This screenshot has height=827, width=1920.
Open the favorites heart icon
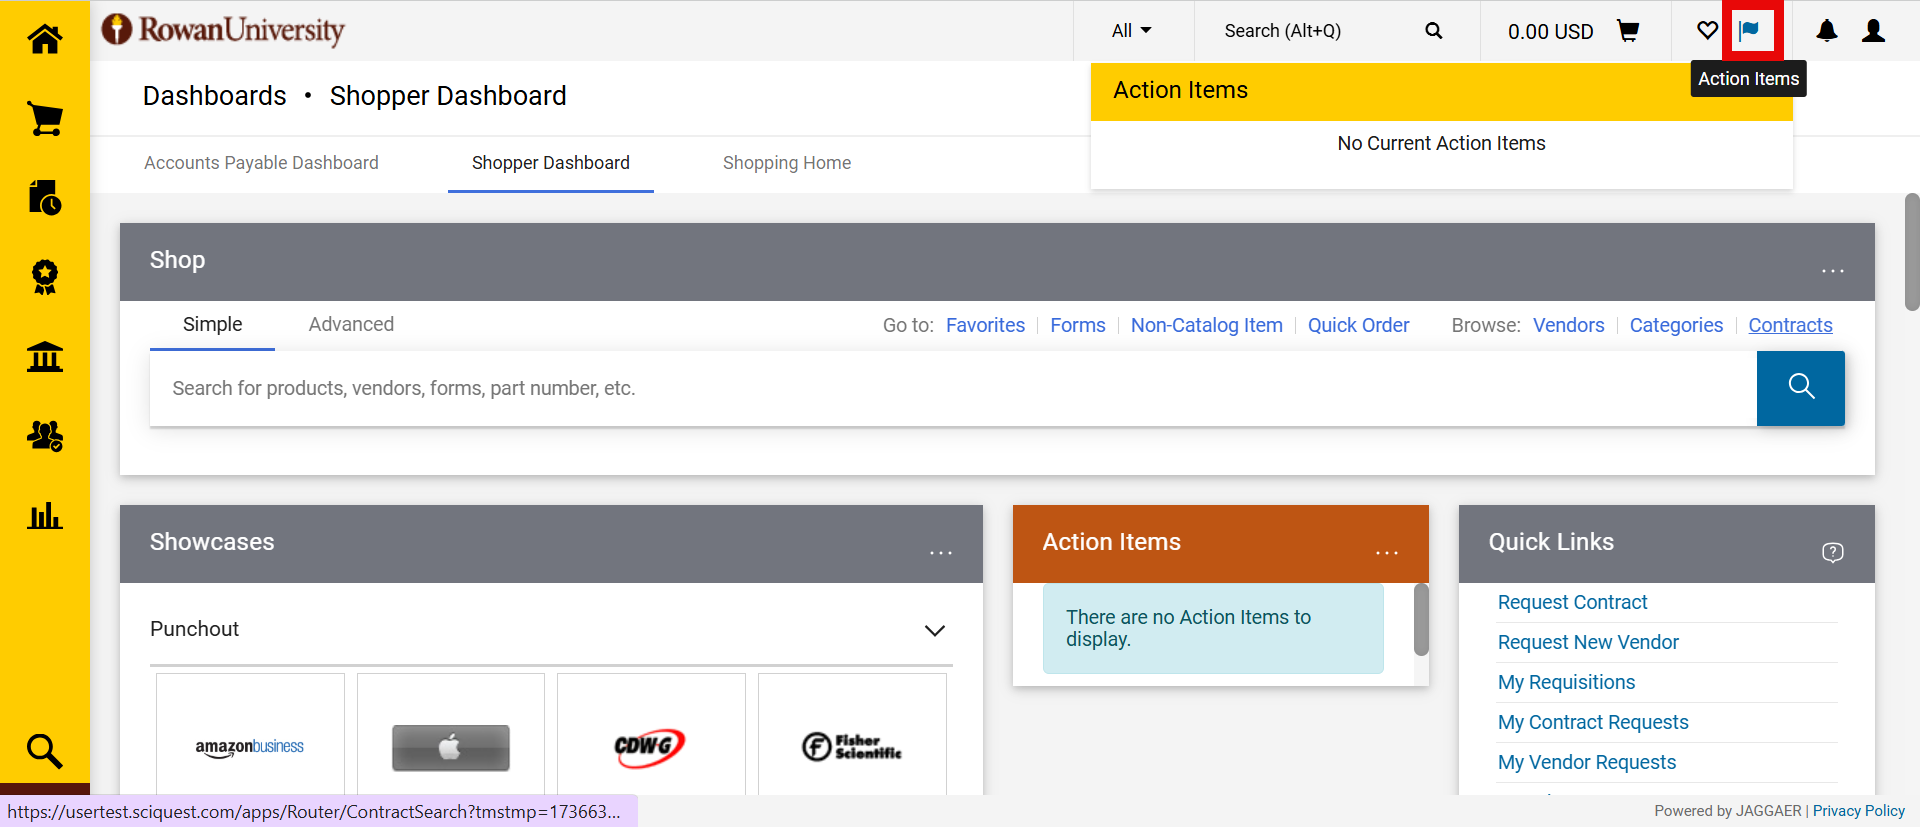click(1707, 31)
